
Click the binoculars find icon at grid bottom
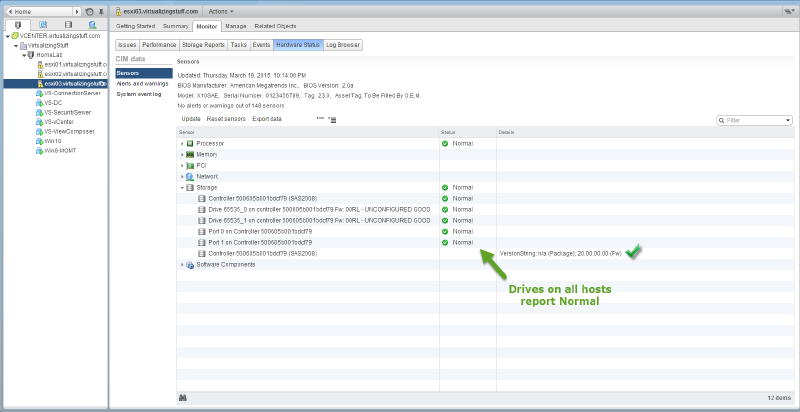click(182, 398)
